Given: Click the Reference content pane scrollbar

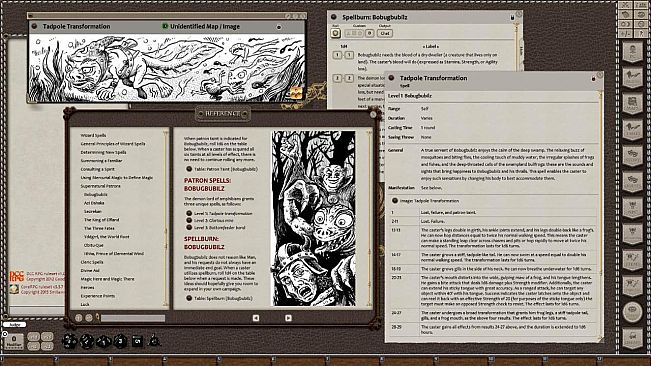Looking at the screenshot, I should click(369, 219).
